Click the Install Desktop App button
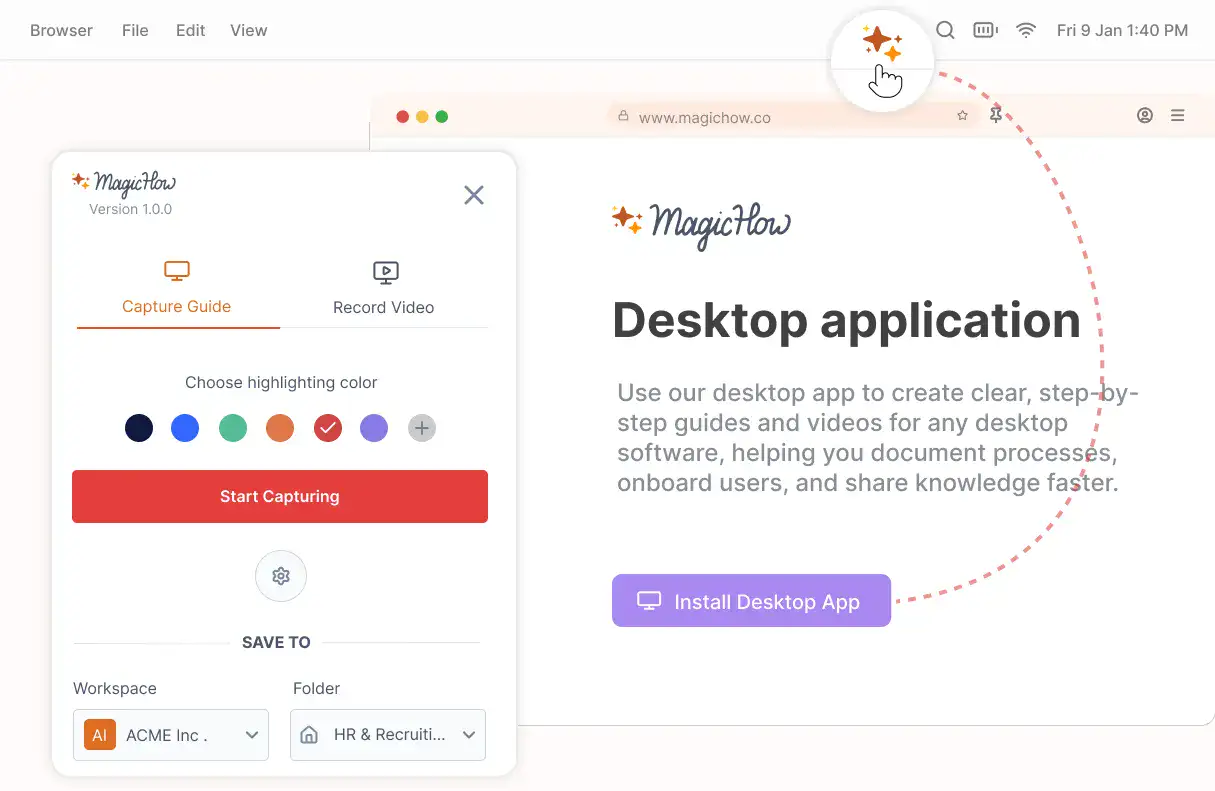The width and height of the screenshot is (1215, 791). pos(751,601)
